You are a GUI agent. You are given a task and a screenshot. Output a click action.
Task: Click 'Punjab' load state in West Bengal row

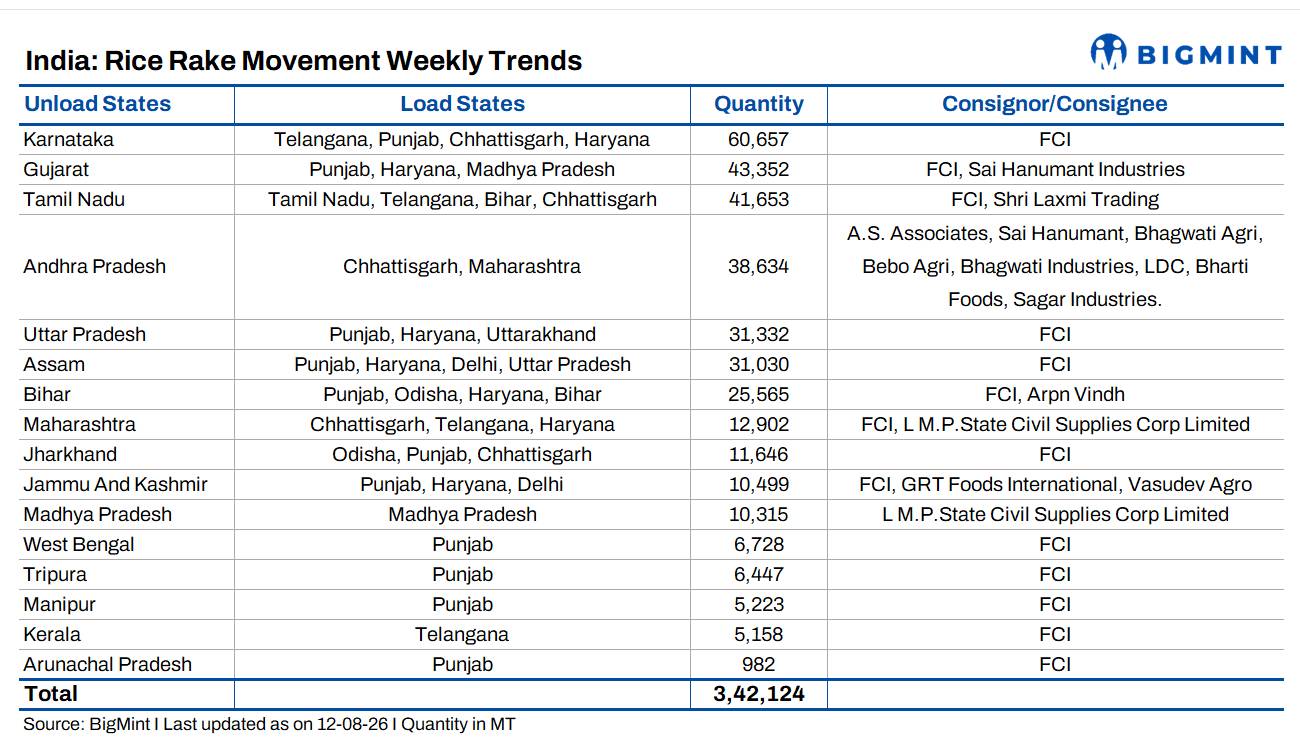click(462, 544)
